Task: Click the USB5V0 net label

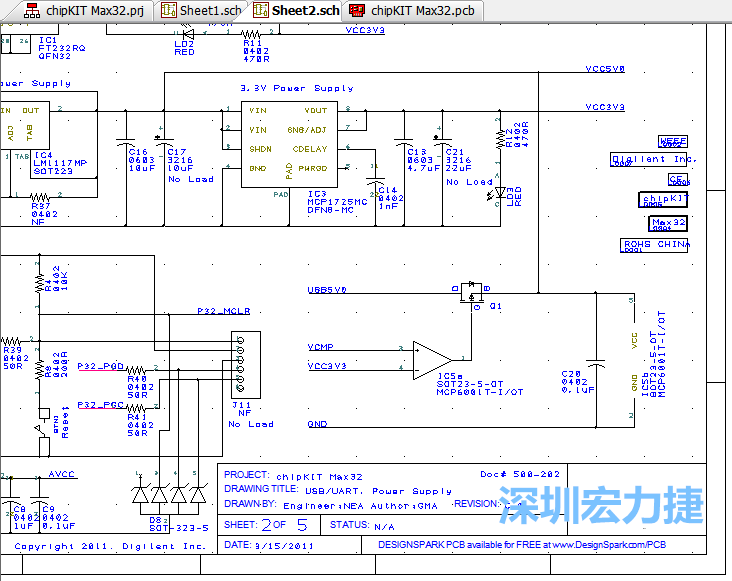Action: pyautogui.click(x=327, y=290)
